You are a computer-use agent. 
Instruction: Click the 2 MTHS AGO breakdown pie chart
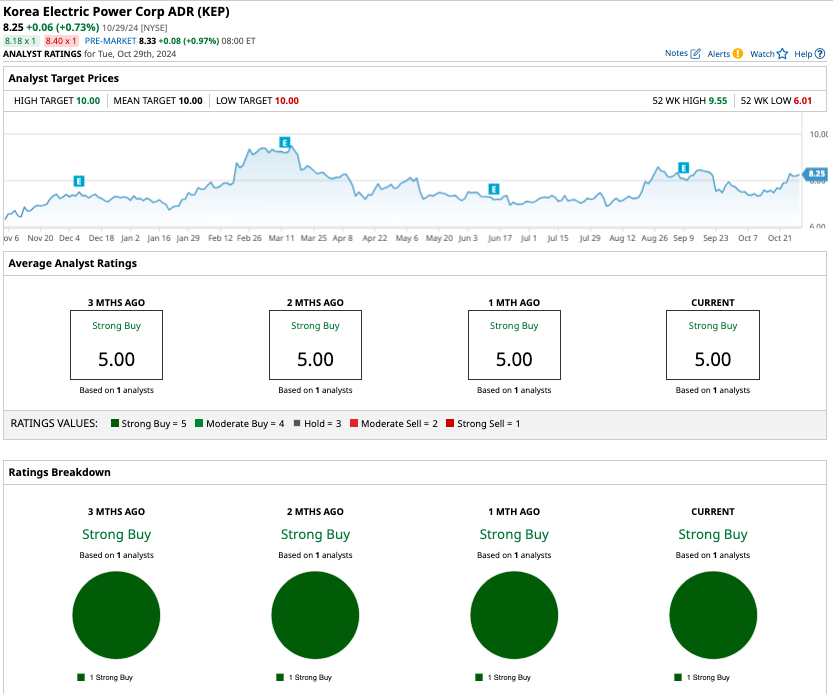pyautogui.click(x=315, y=615)
